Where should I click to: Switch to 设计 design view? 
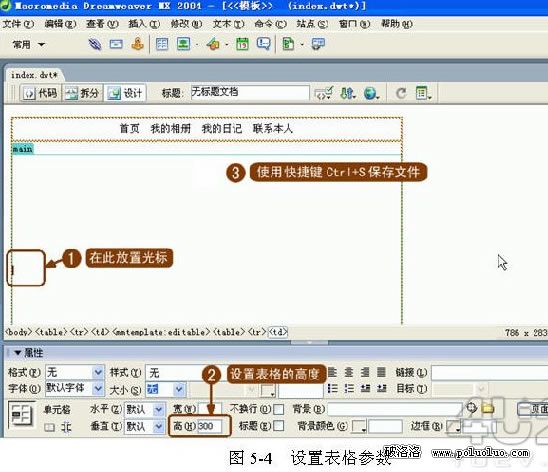point(125,93)
